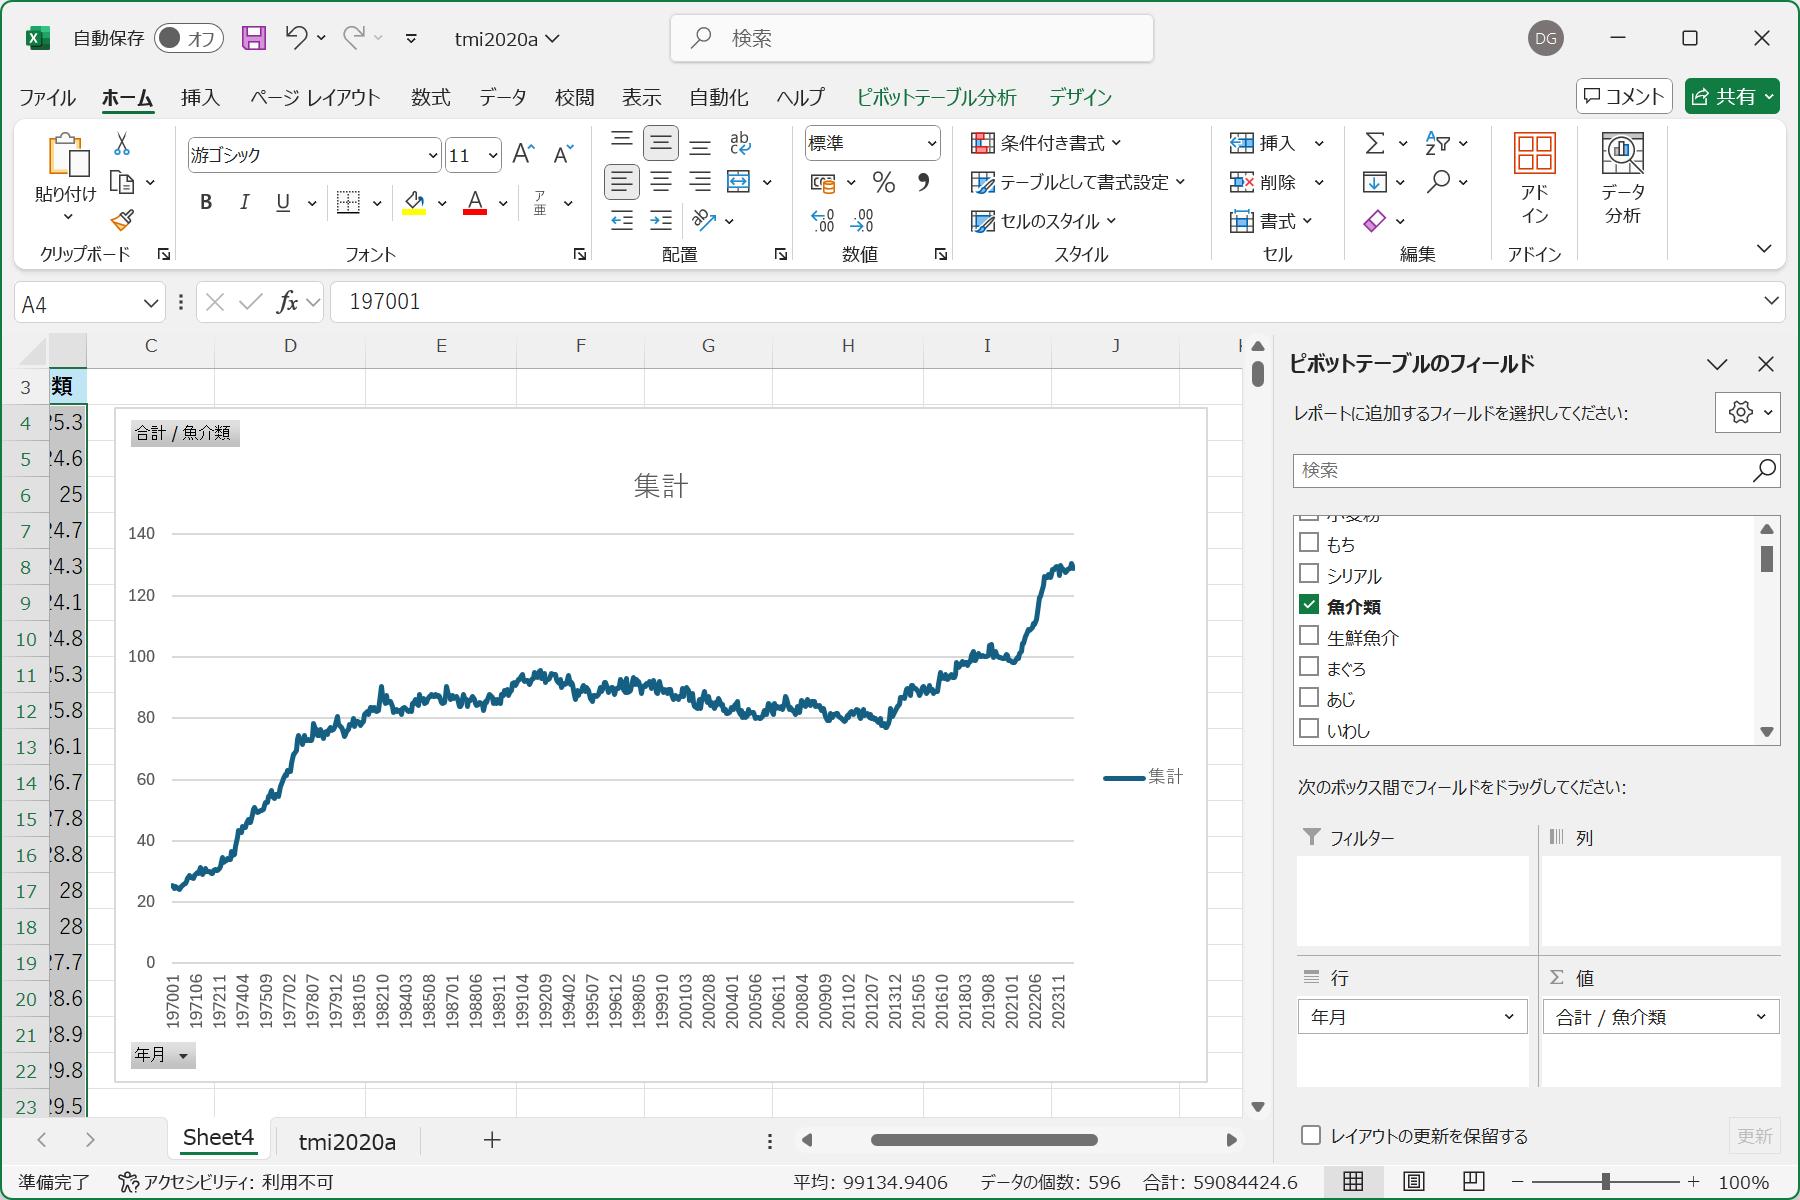Toggle the AutoSave switch
Image resolution: width=1800 pixels, height=1200 pixels.
[x=188, y=38]
